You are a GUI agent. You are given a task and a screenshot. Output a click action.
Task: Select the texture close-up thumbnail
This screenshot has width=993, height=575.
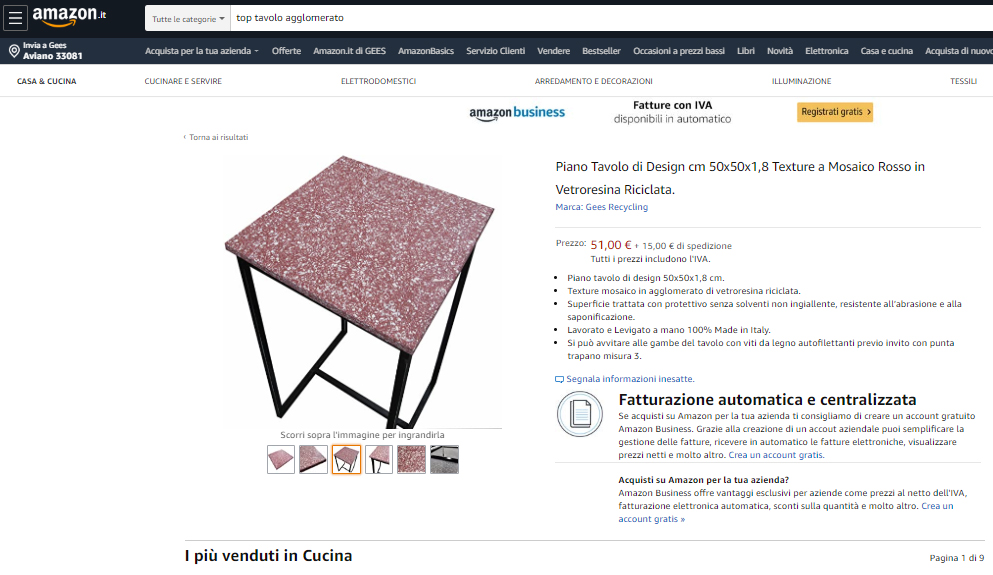point(411,459)
